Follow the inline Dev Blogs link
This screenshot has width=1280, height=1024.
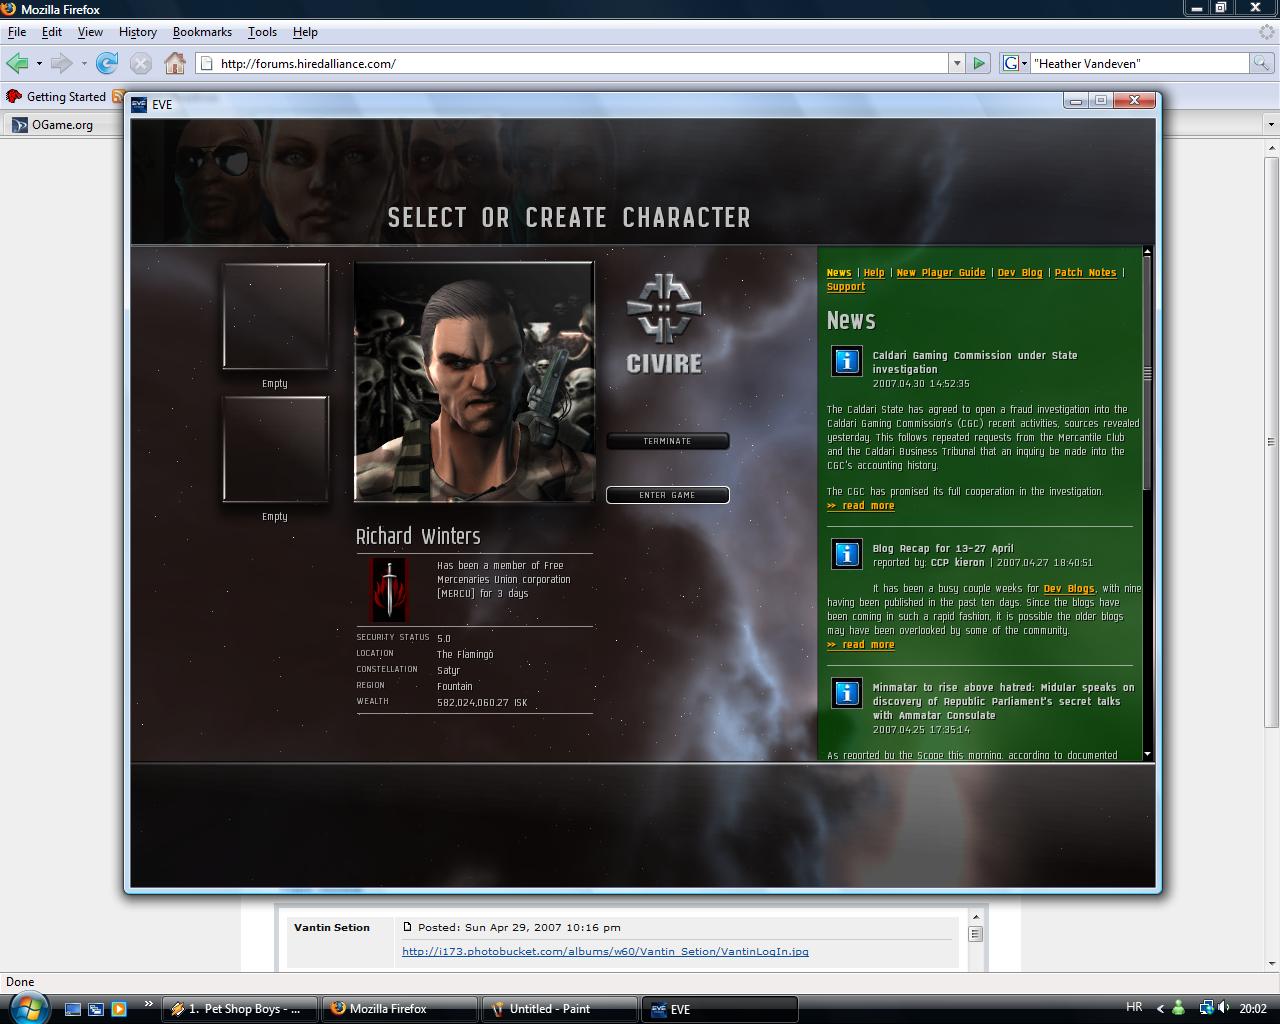1069,589
